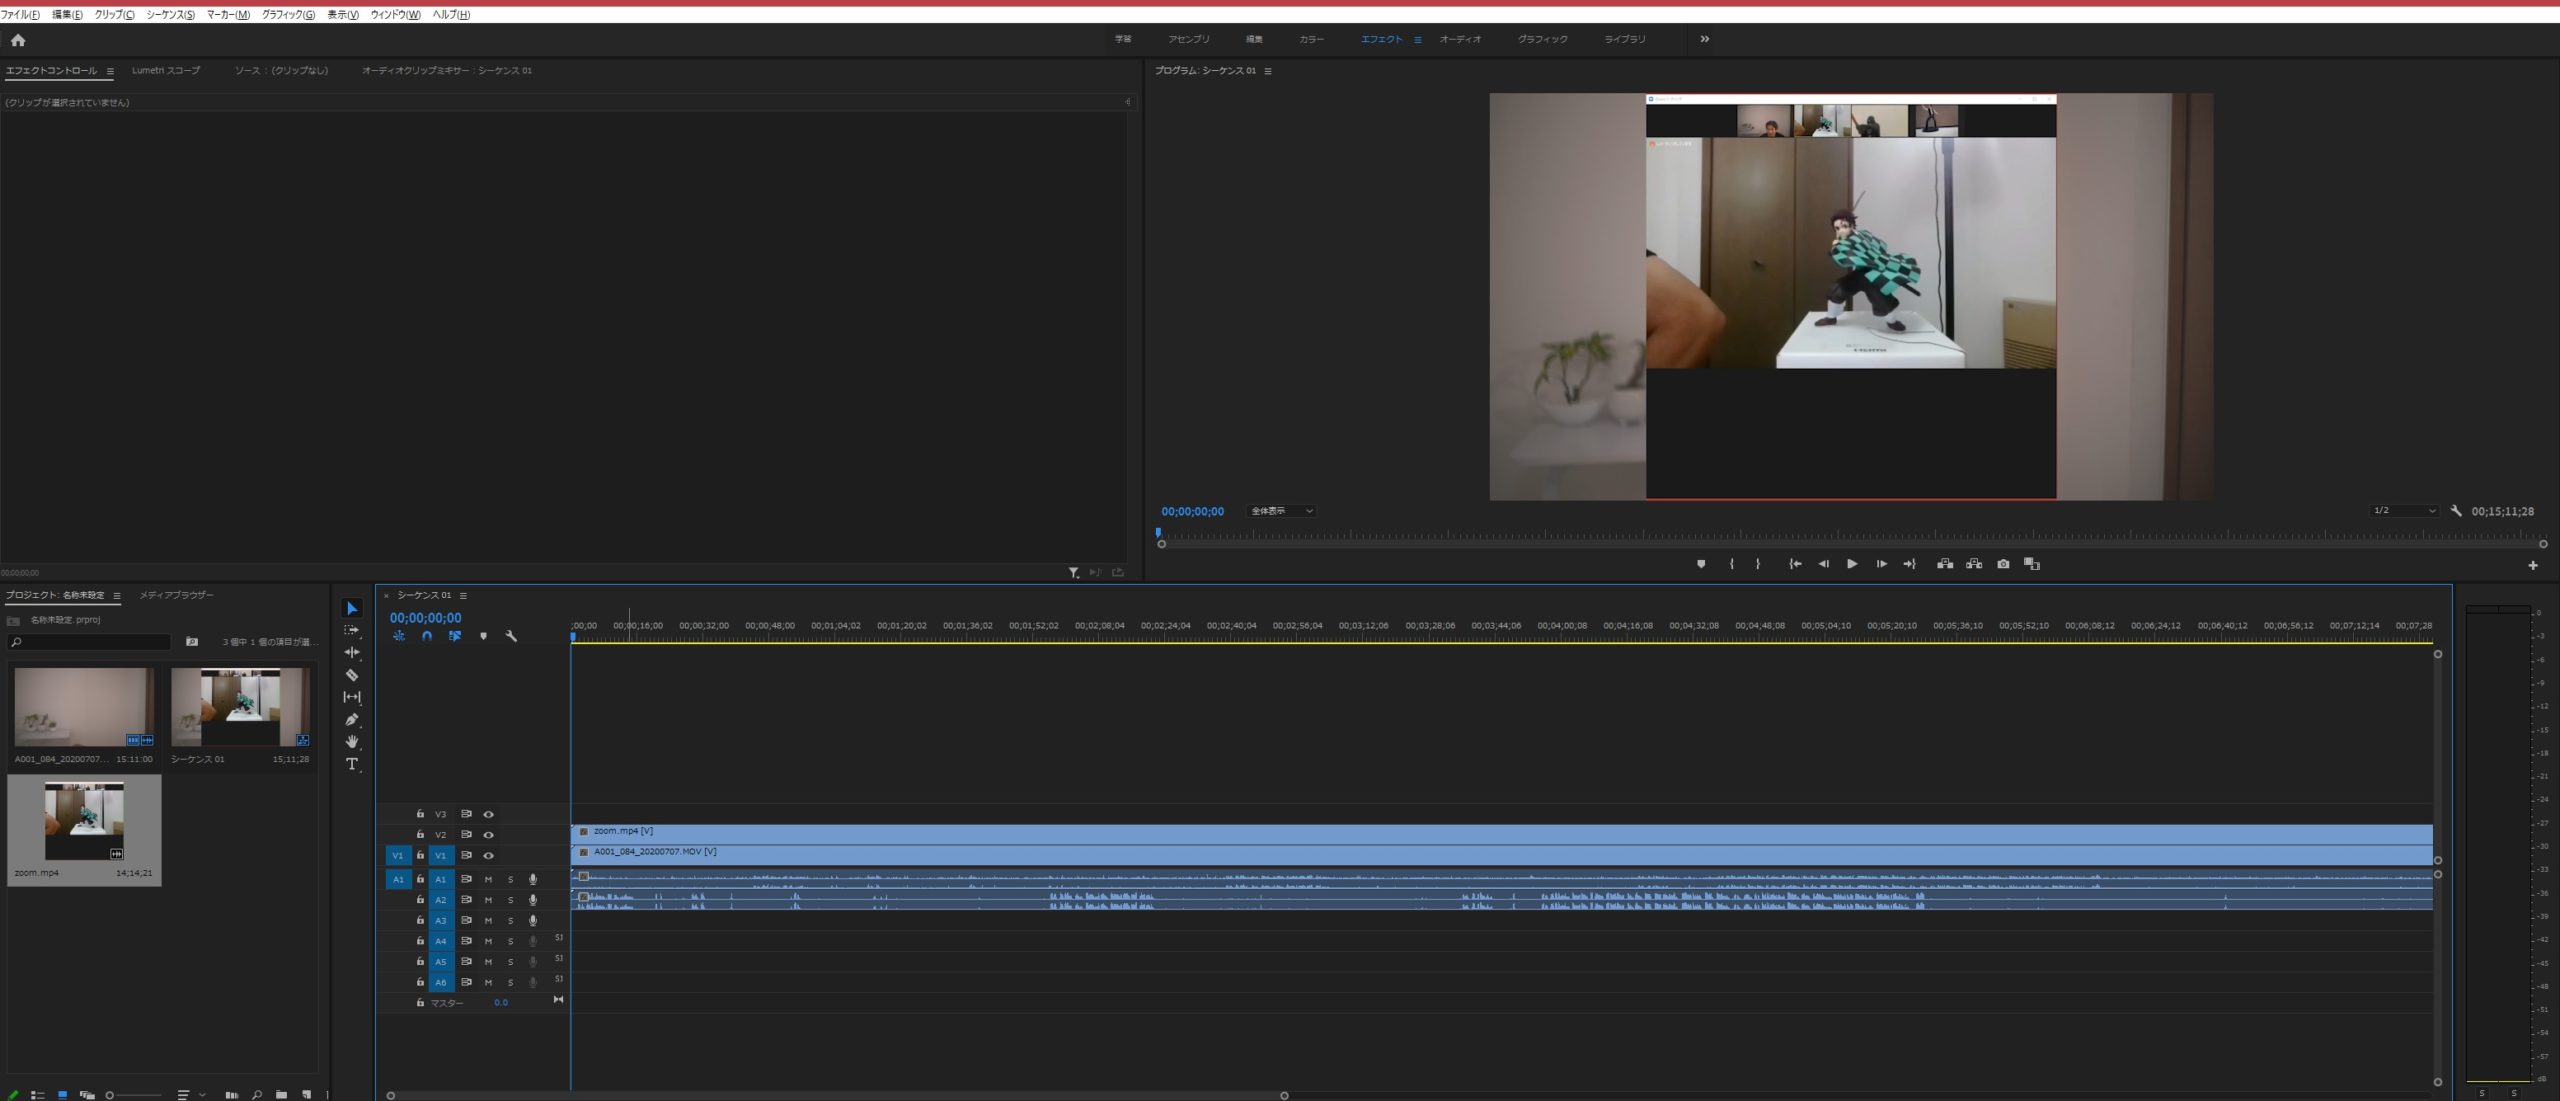The height and width of the screenshot is (1101, 2560).
Task: Open playback resolution dropdown 1/2
Action: [2404, 511]
